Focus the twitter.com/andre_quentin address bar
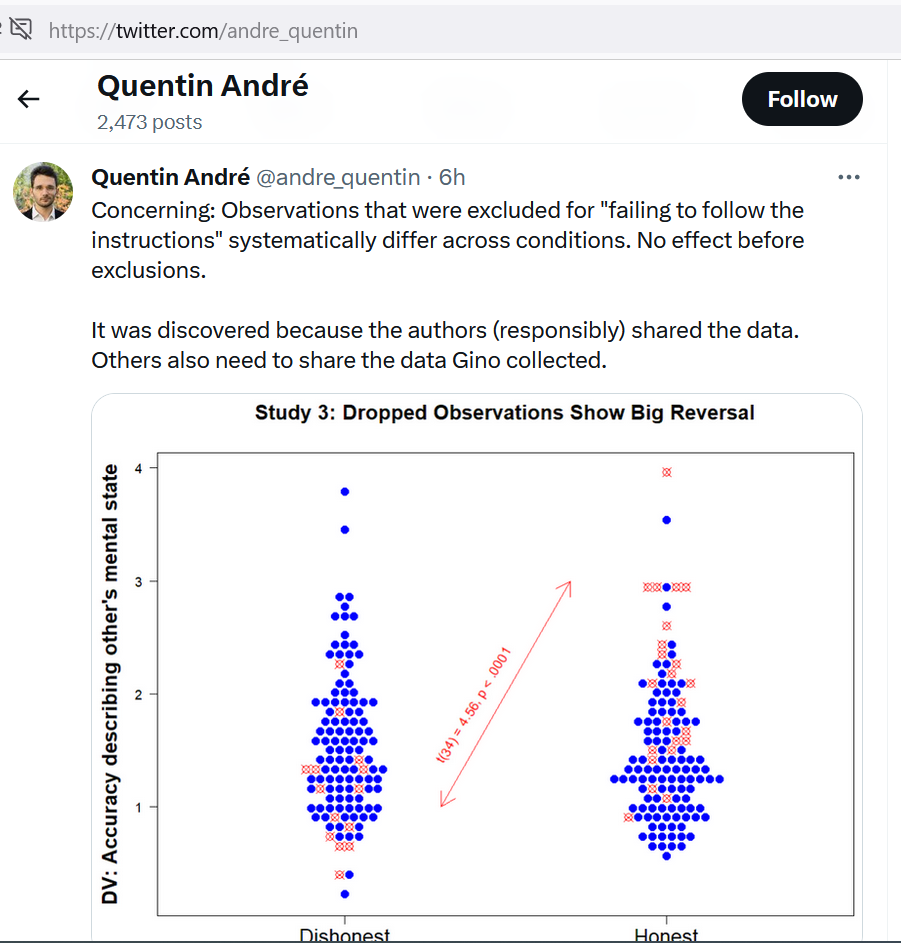901x943 pixels. coord(203,31)
